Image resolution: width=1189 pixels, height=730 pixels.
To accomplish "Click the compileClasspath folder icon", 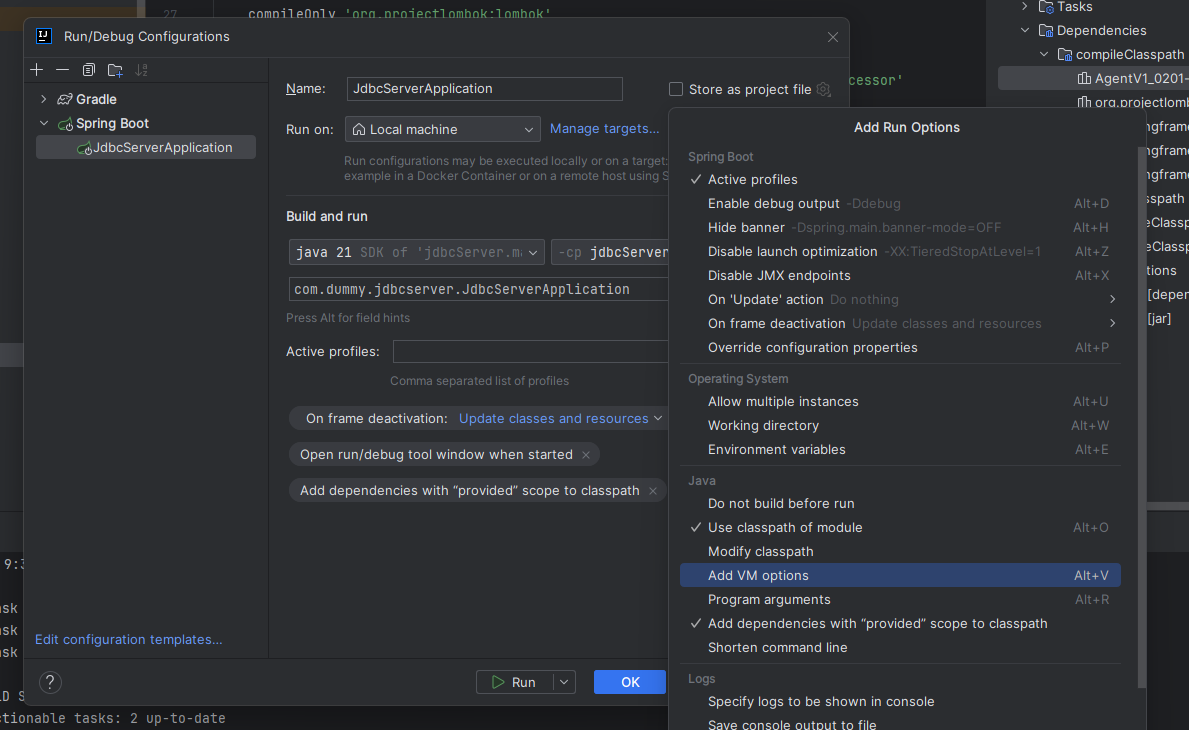I will coord(1065,55).
